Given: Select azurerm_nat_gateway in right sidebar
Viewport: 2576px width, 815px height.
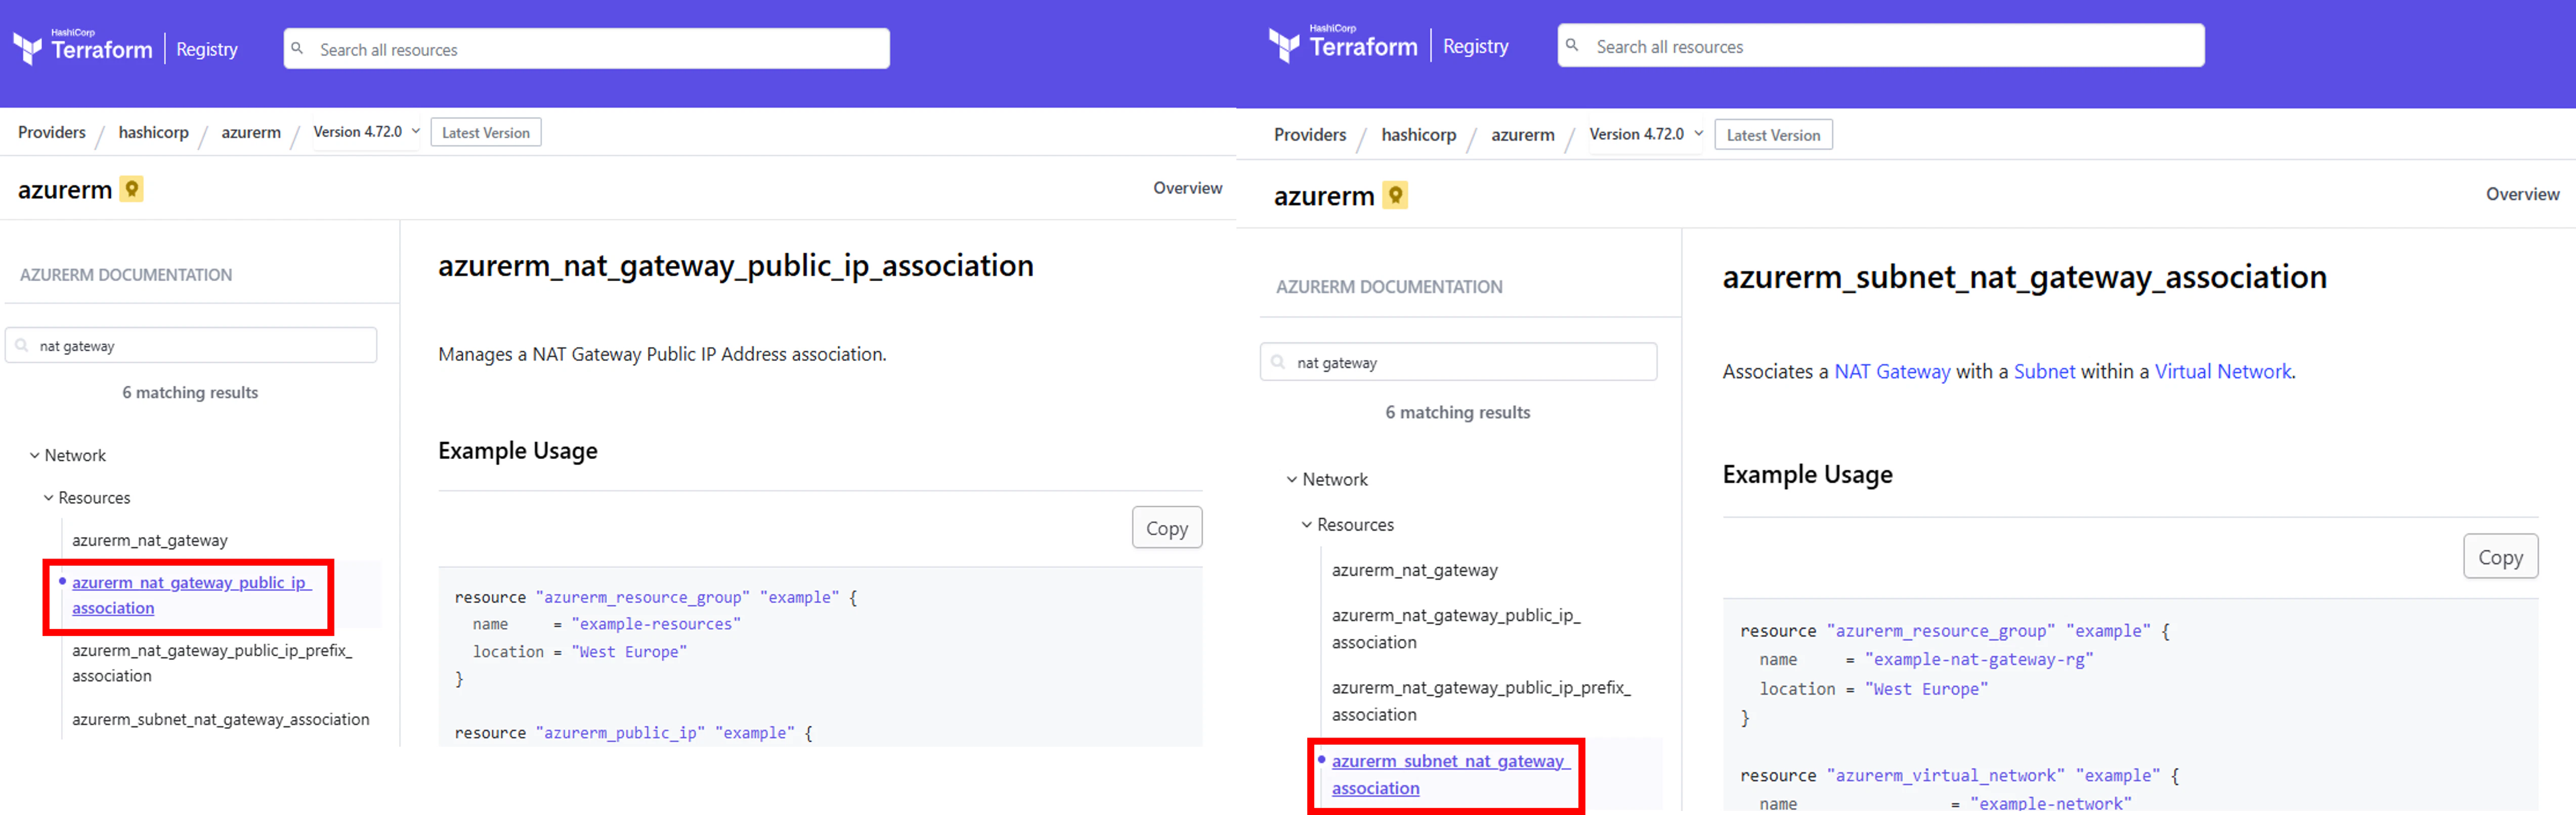Looking at the screenshot, I should pyautogui.click(x=1414, y=570).
